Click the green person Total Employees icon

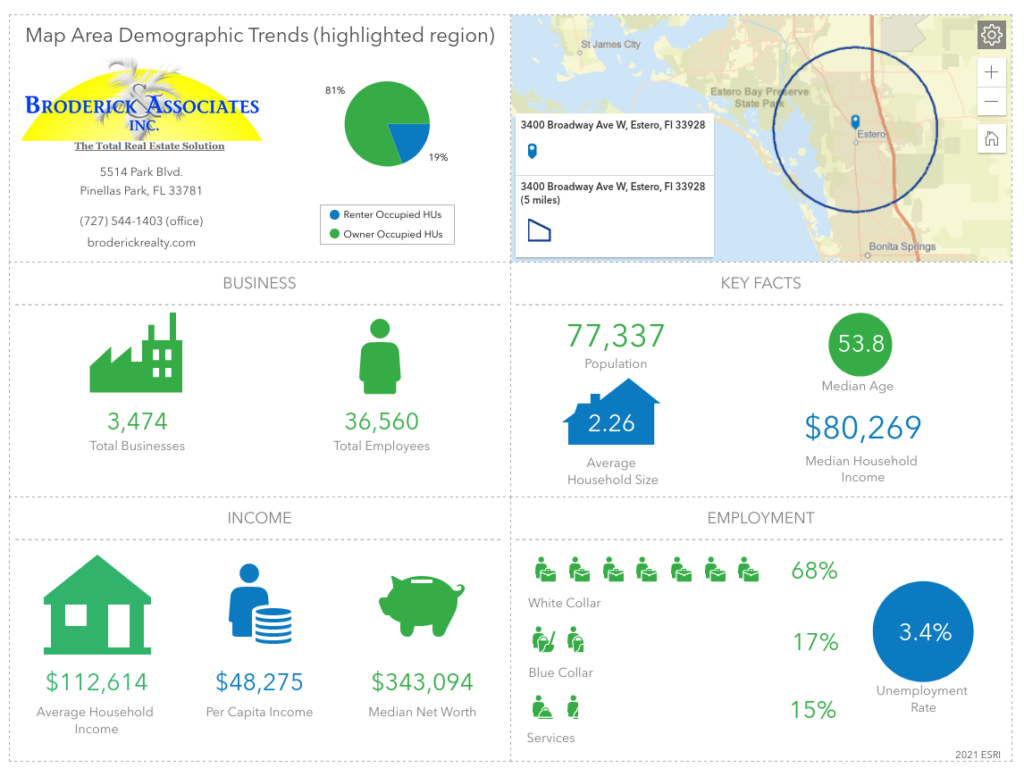380,356
